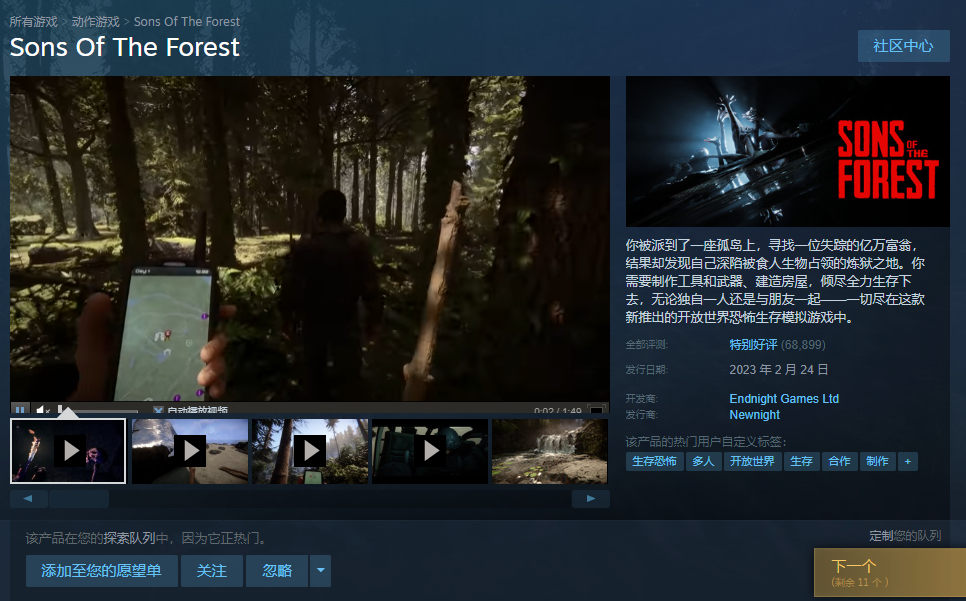This screenshot has width=966, height=601.
Task: Open the dropdown arrow beside 忽略
Action: (320, 571)
